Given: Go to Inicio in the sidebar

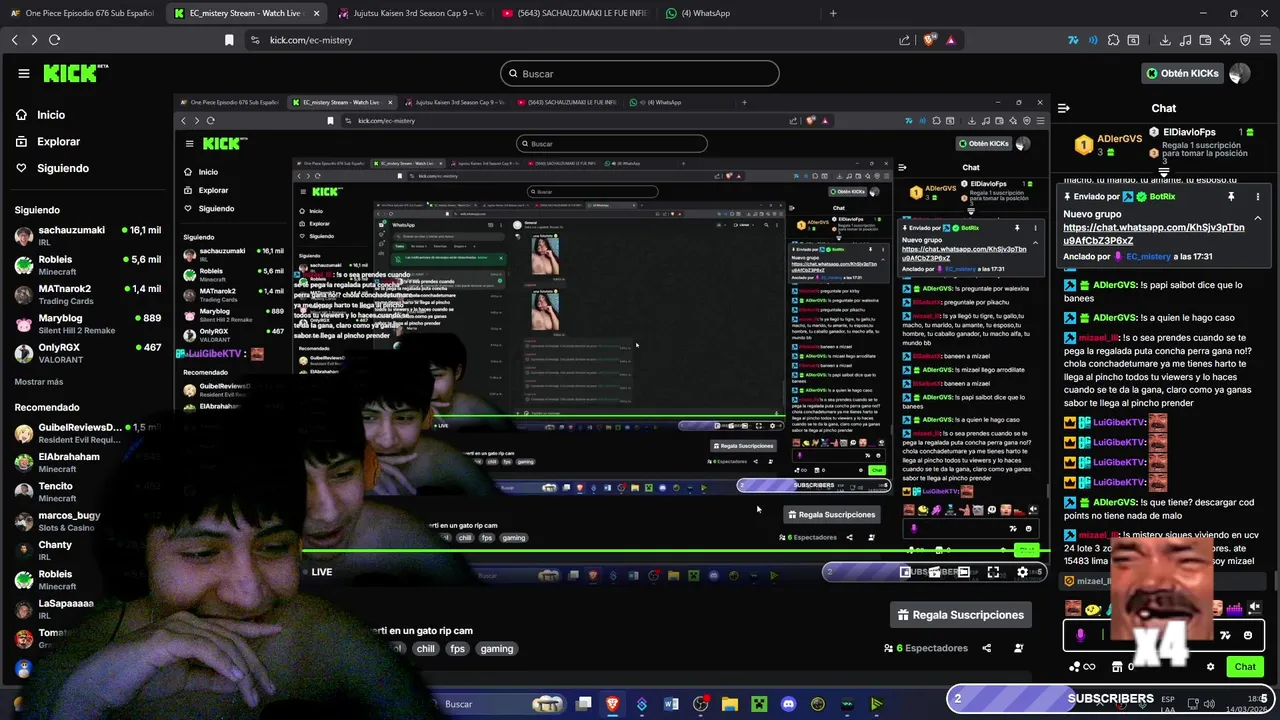Looking at the screenshot, I should tap(40, 115).
